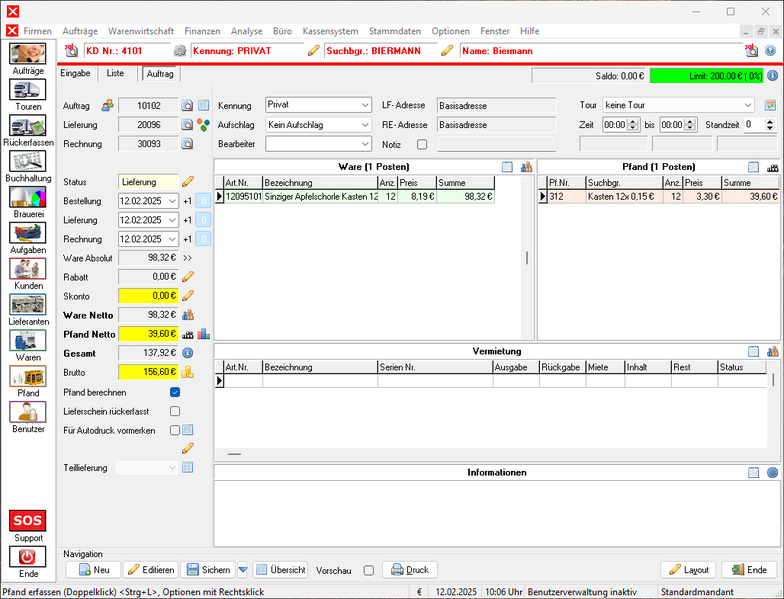Open the Aufschlag dropdown
The image size is (784, 599).
pyautogui.click(x=364, y=125)
